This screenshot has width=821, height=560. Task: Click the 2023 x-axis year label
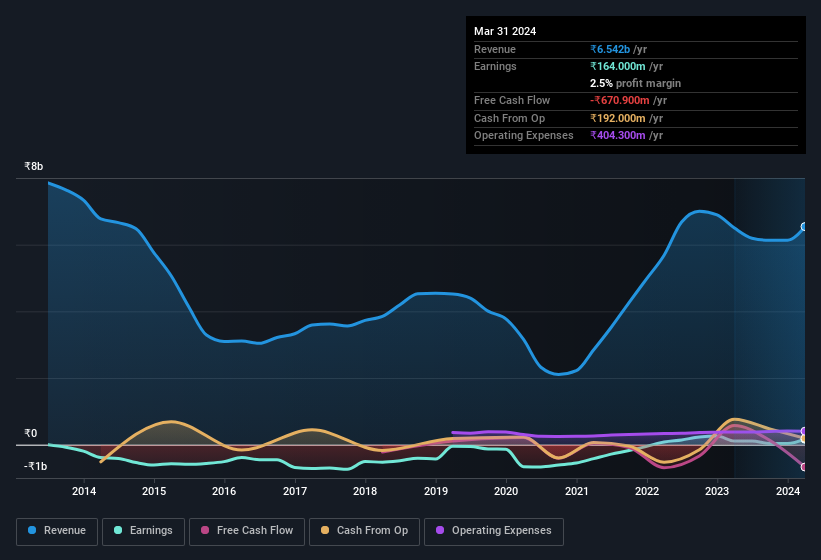(717, 491)
